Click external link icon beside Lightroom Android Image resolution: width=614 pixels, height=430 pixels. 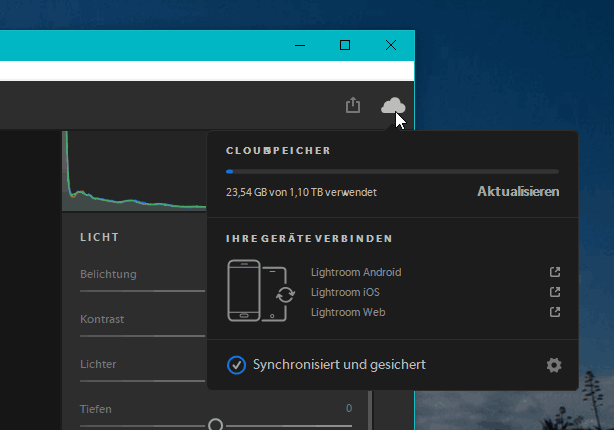555,272
